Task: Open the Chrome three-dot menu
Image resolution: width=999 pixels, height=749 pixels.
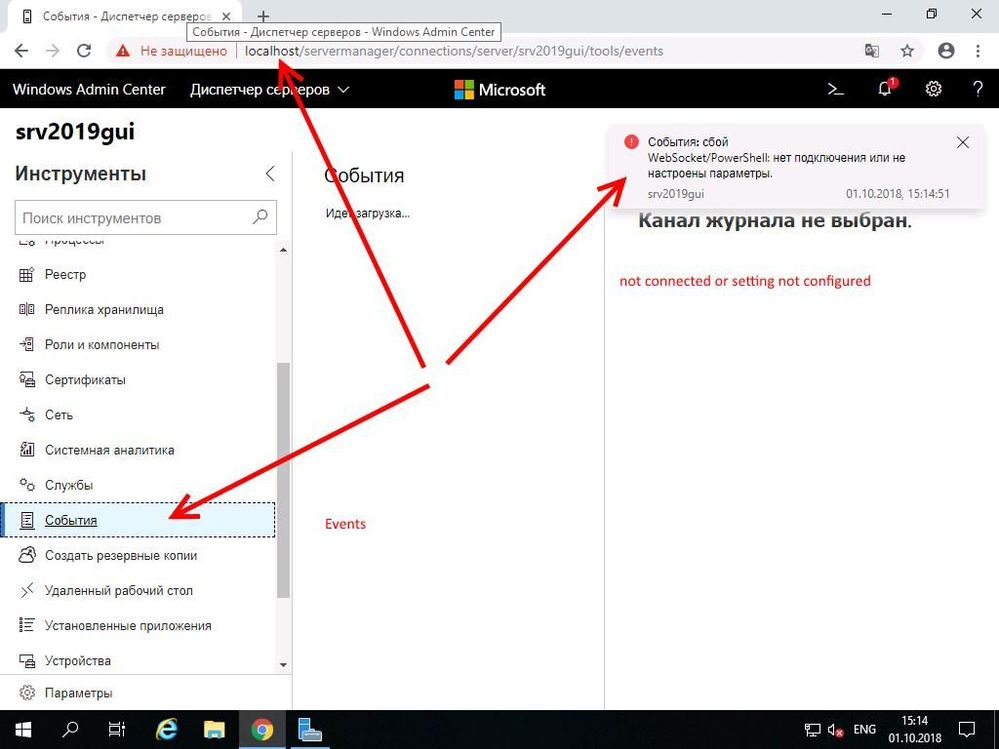Action: tap(978, 51)
